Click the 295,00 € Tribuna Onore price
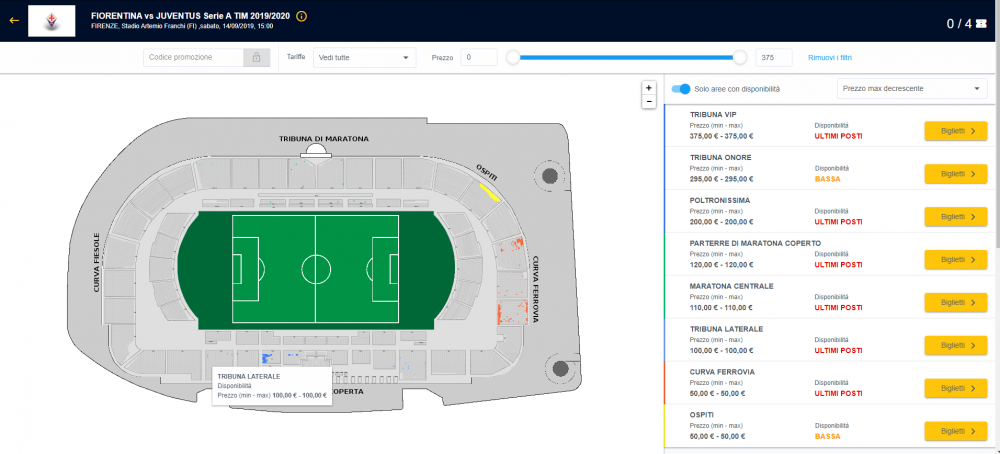Viewport: 1000px width, 454px height. pos(721,179)
